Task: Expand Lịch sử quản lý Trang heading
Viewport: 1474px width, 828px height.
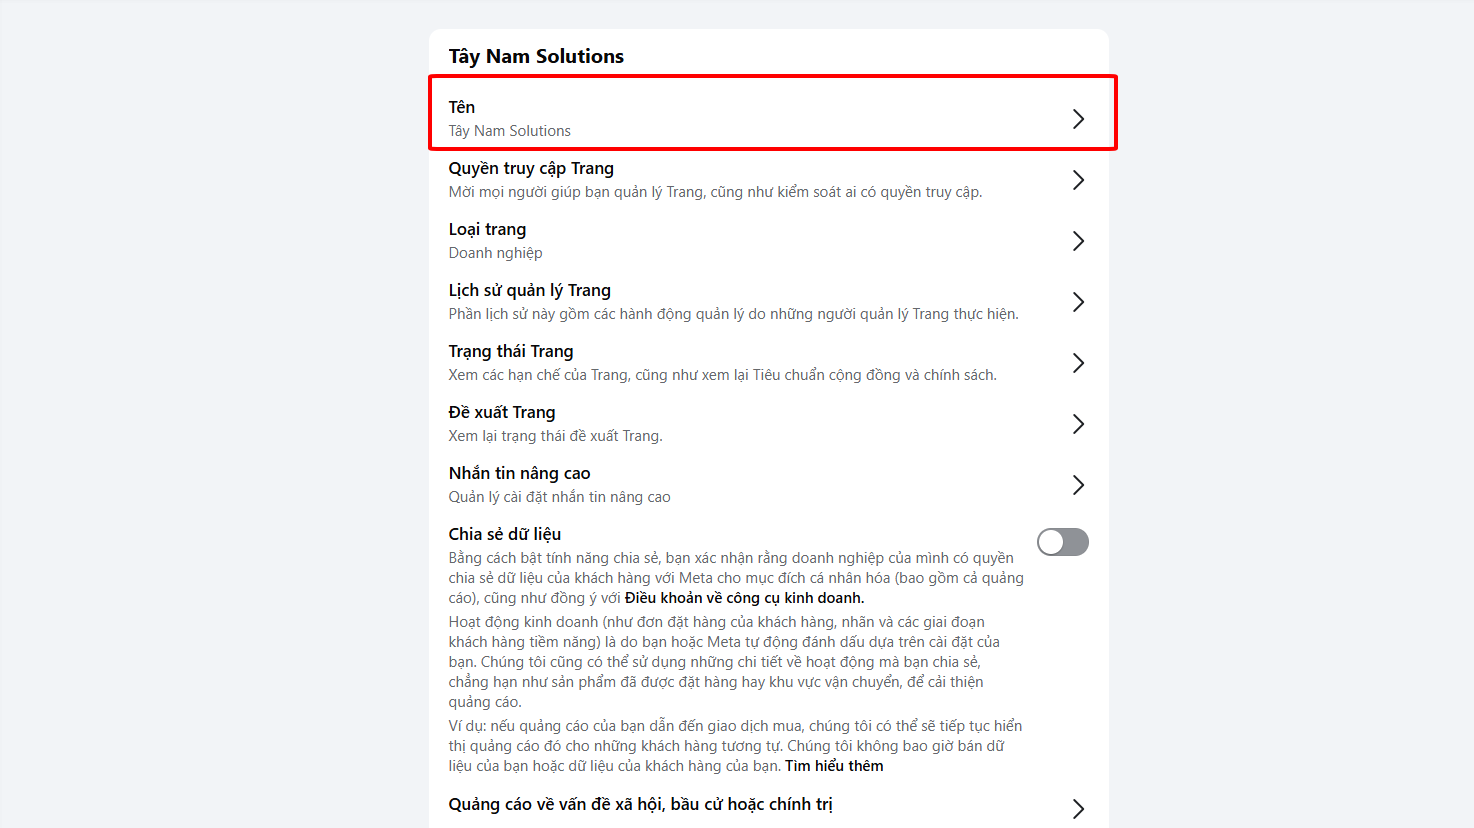Action: point(529,290)
